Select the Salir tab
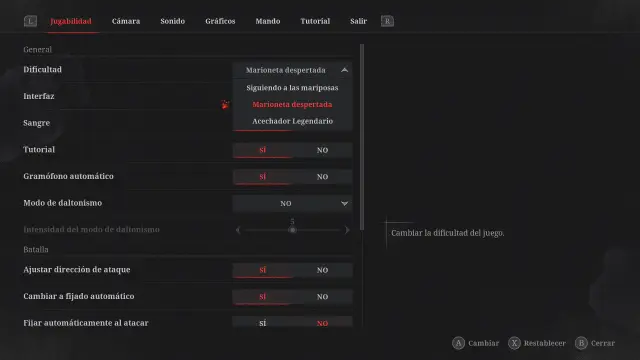The image size is (640, 360). (x=358, y=21)
